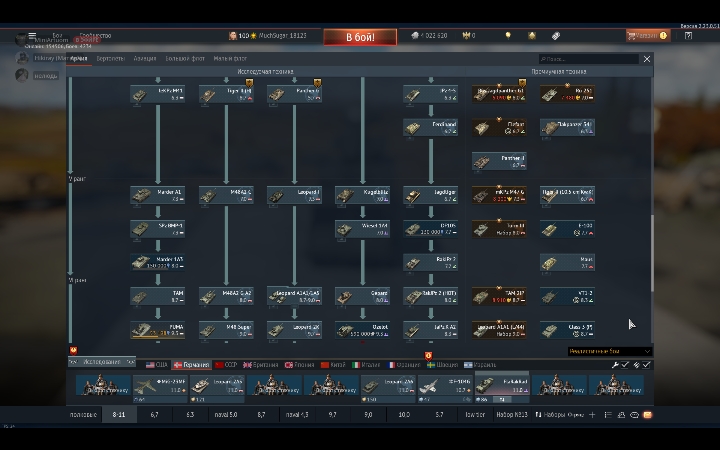720x450 pixels.
Task: Switch to the Большой флот tab
Action: point(185,58)
